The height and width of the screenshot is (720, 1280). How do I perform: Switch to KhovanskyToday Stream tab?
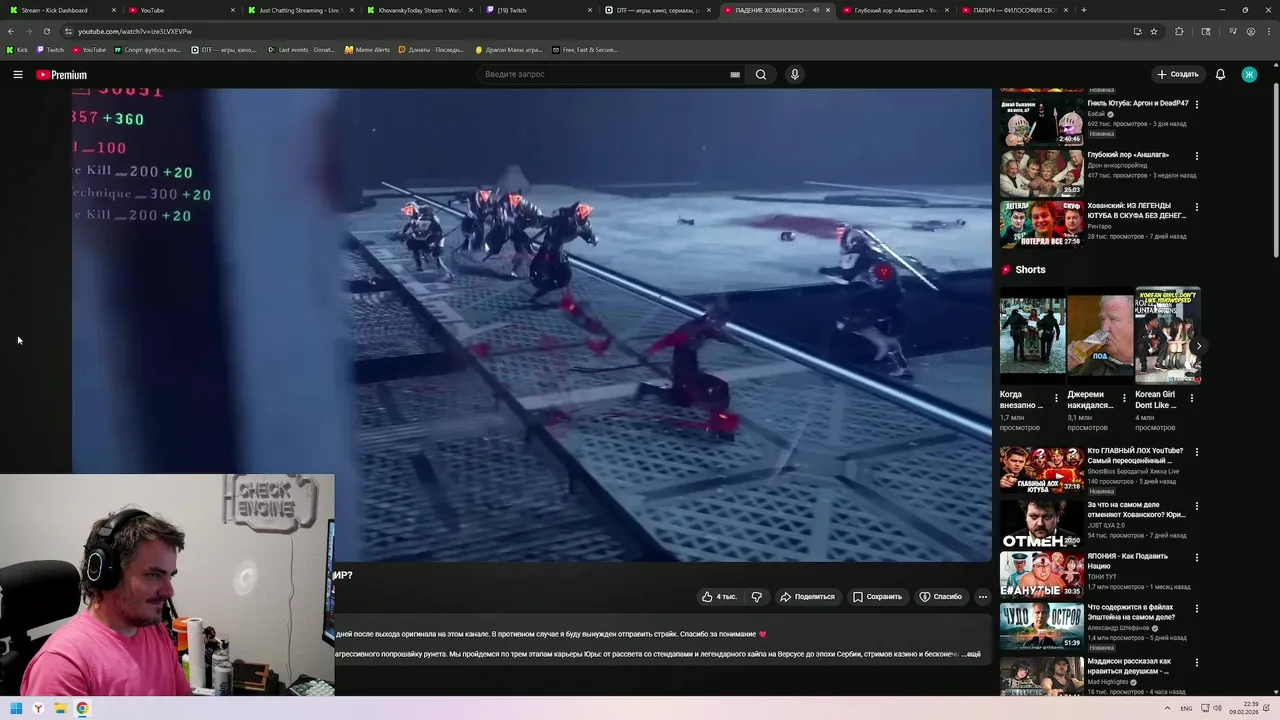[418, 10]
